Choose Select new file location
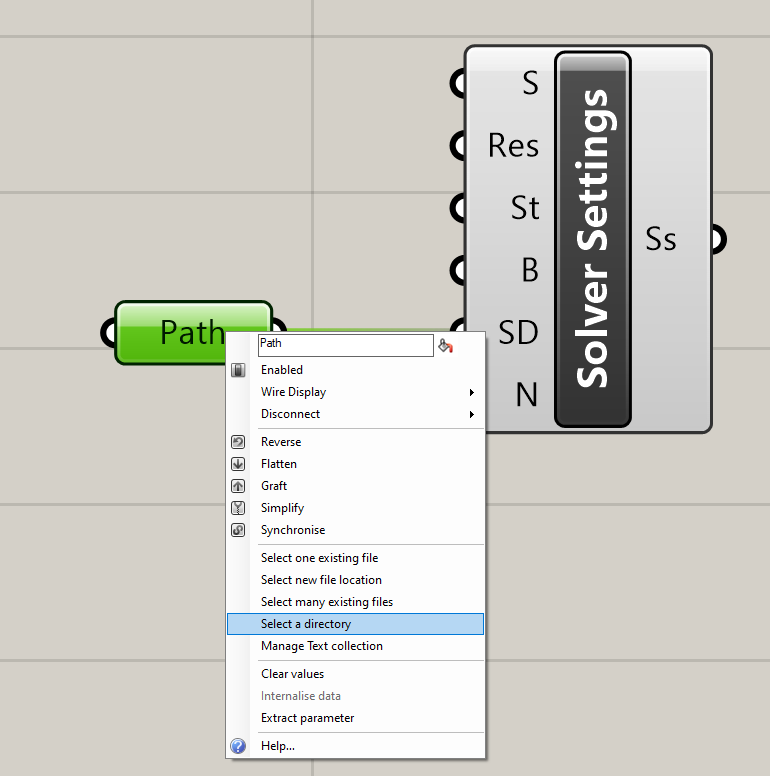 (x=321, y=580)
